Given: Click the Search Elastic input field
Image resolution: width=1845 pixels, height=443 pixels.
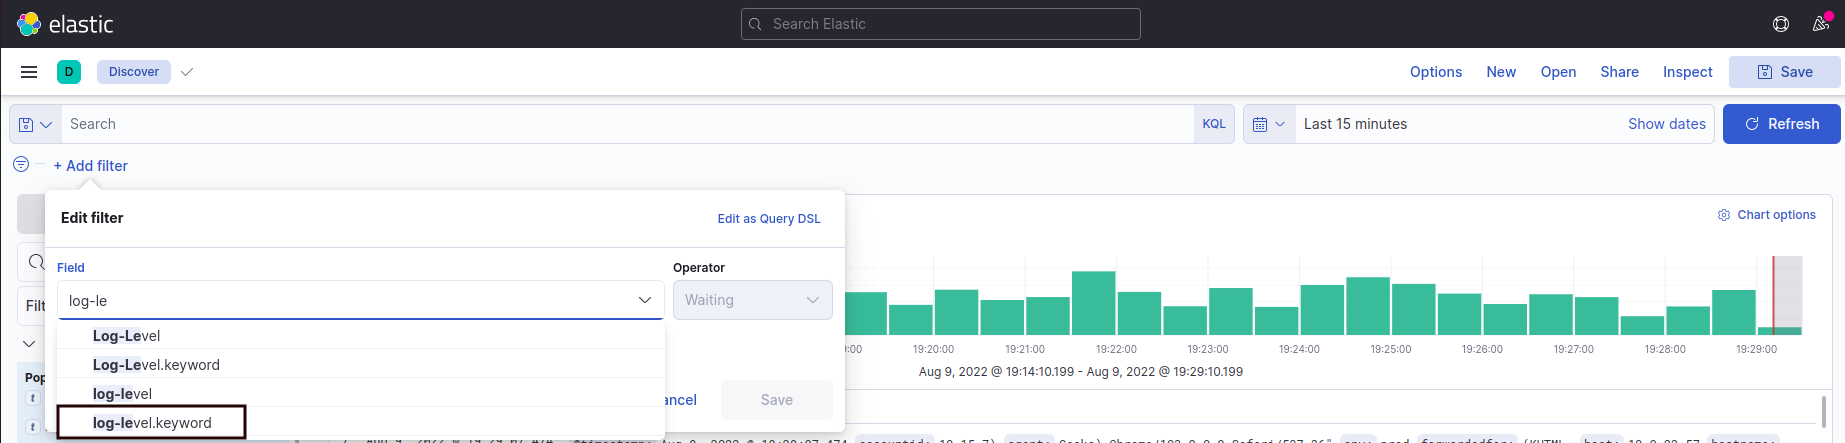Looking at the screenshot, I should click(x=940, y=24).
